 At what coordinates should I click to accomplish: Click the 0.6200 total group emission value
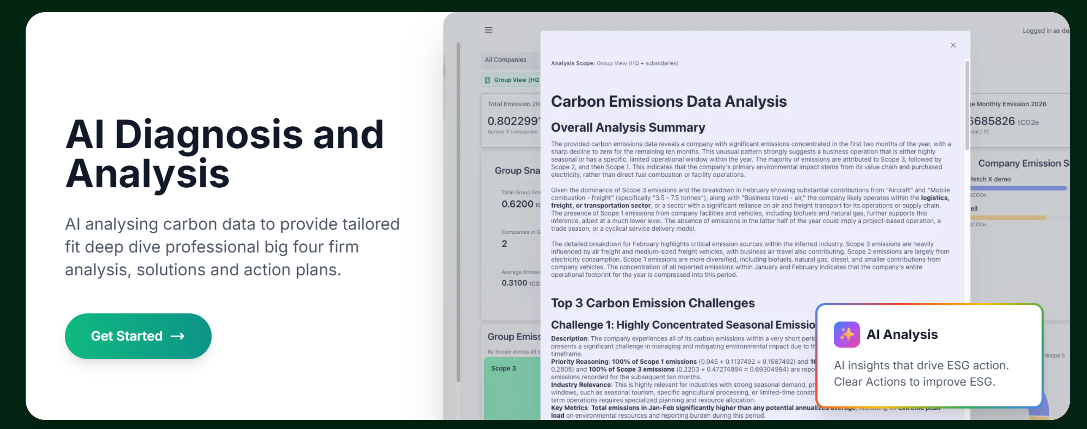click(517, 204)
